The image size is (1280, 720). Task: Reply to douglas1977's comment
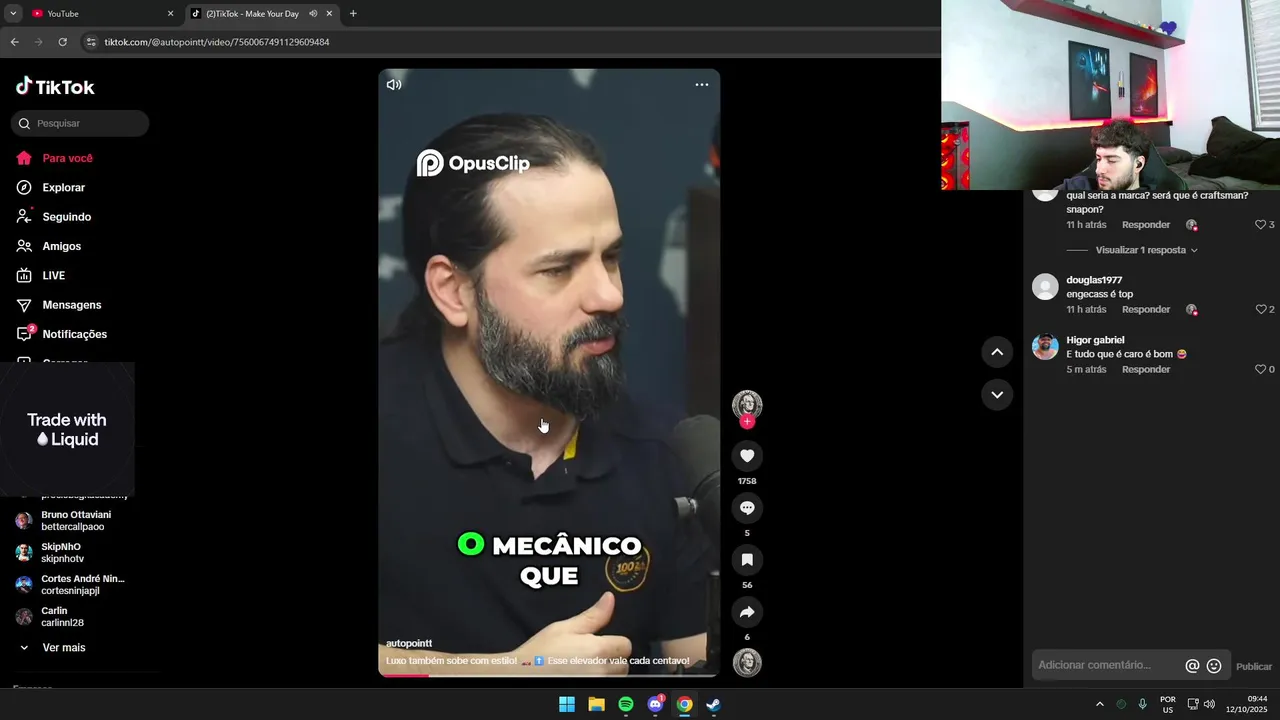[1146, 310]
